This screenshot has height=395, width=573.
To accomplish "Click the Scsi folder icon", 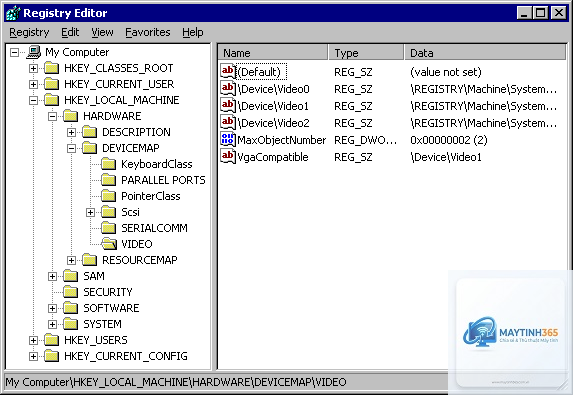I will coord(109,212).
